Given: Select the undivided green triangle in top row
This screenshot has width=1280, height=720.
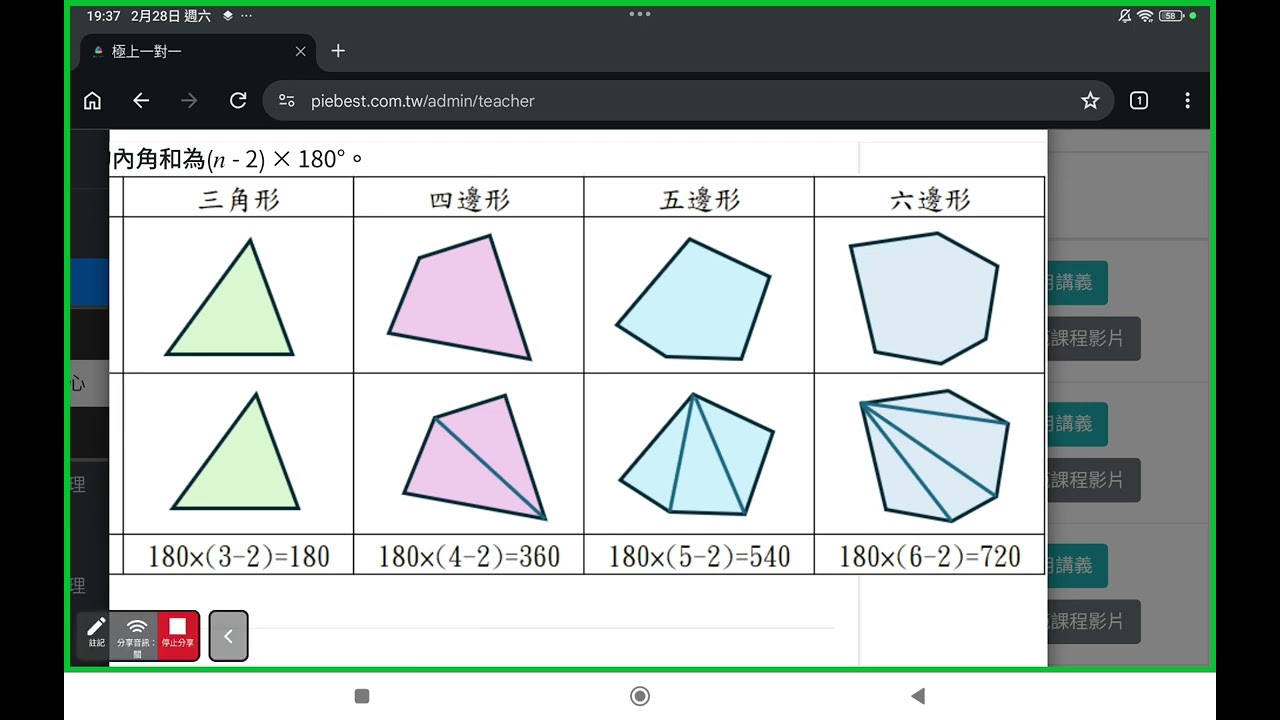Looking at the screenshot, I should tap(231, 297).
